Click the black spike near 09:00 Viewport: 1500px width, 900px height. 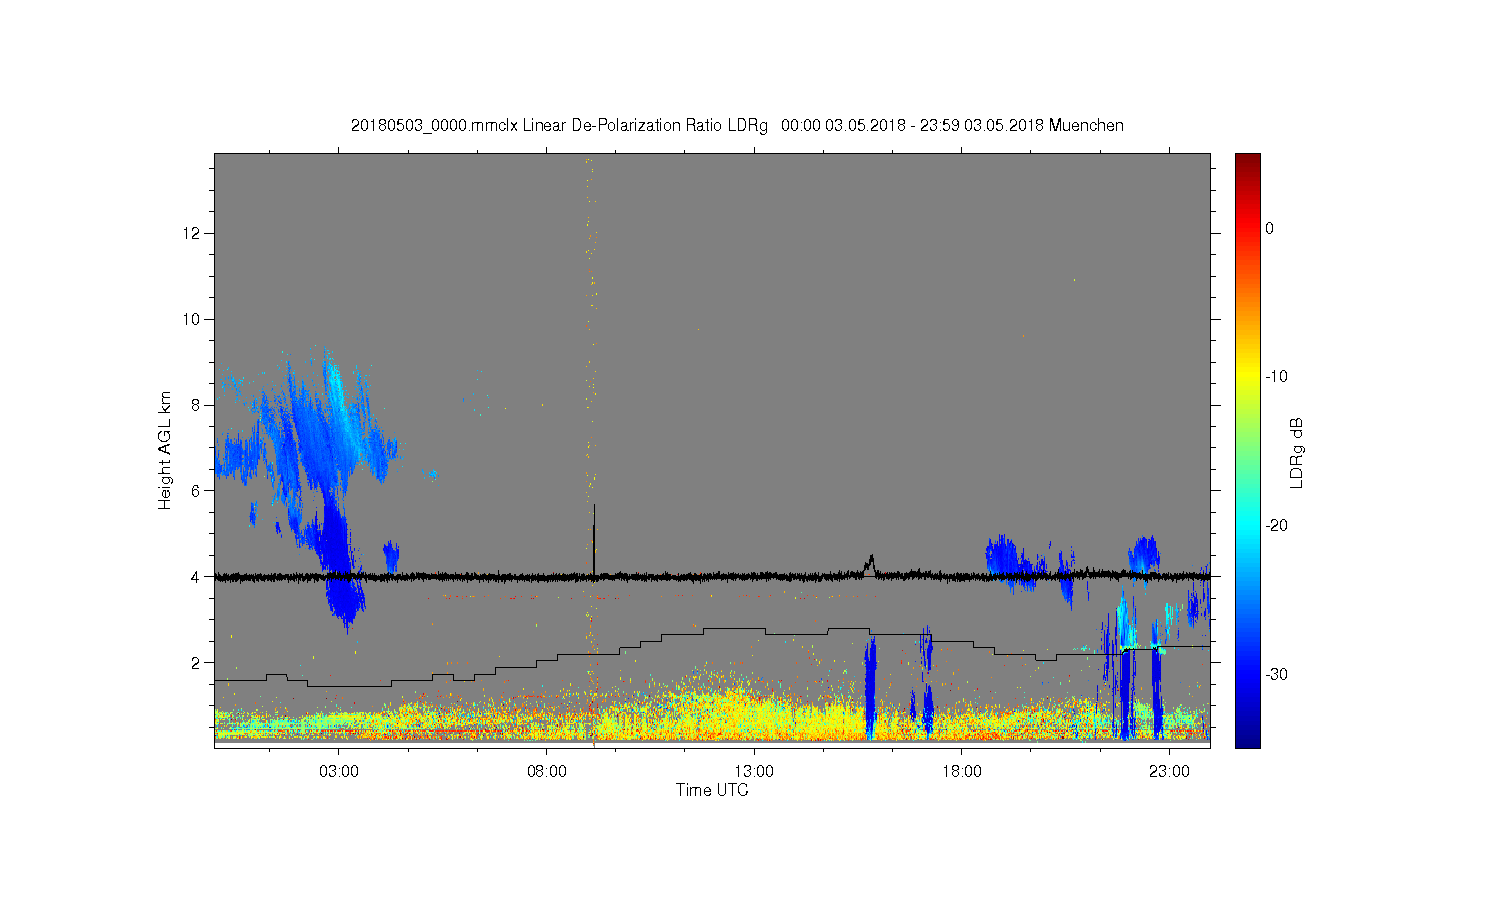pyautogui.click(x=594, y=540)
